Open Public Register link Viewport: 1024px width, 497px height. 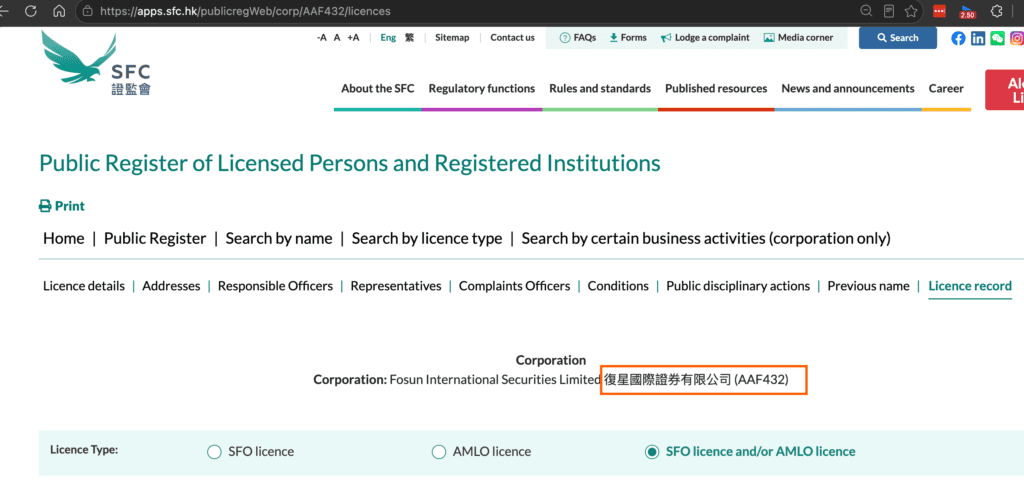tap(155, 239)
